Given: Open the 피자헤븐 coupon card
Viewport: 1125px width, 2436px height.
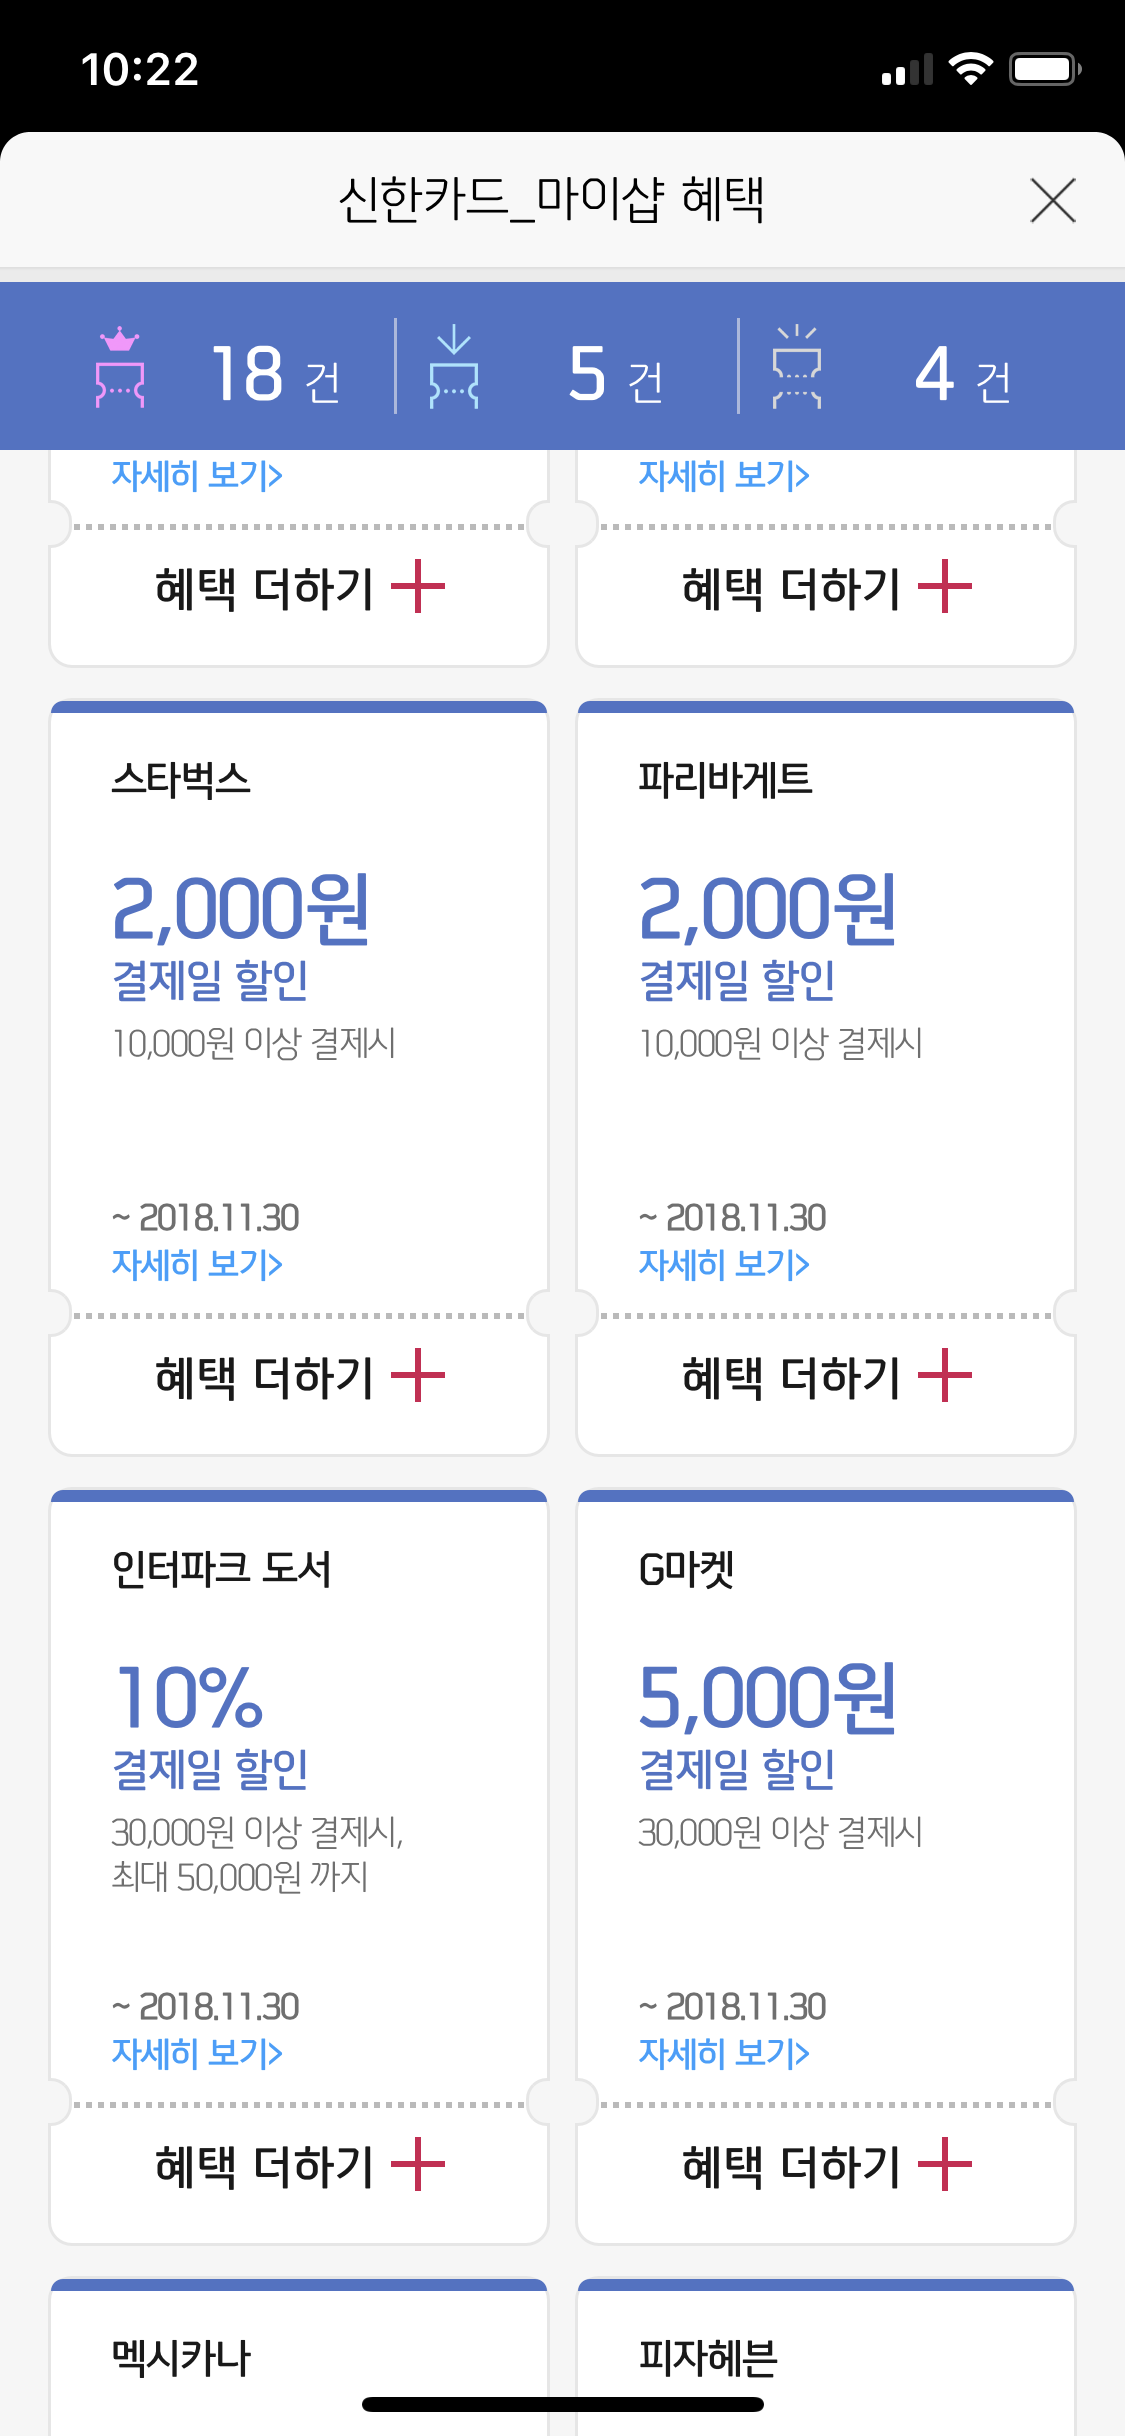Looking at the screenshot, I should point(826,2358).
